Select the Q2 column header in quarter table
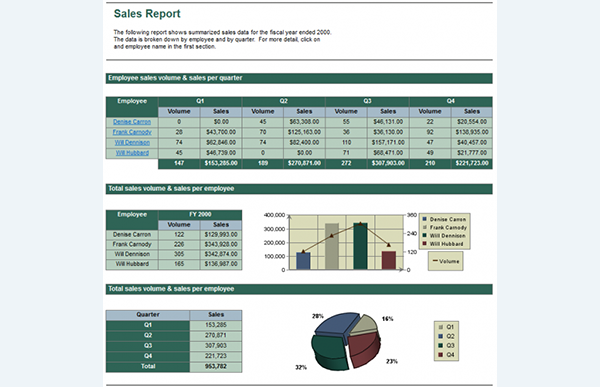Viewport: 600px width, 387px height. tap(284, 101)
